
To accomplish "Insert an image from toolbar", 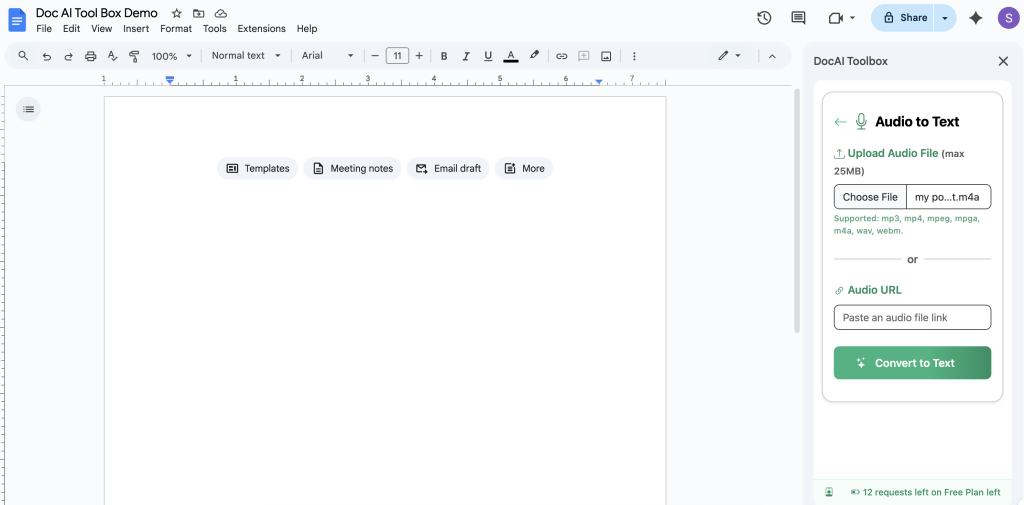I will pyautogui.click(x=606, y=56).
